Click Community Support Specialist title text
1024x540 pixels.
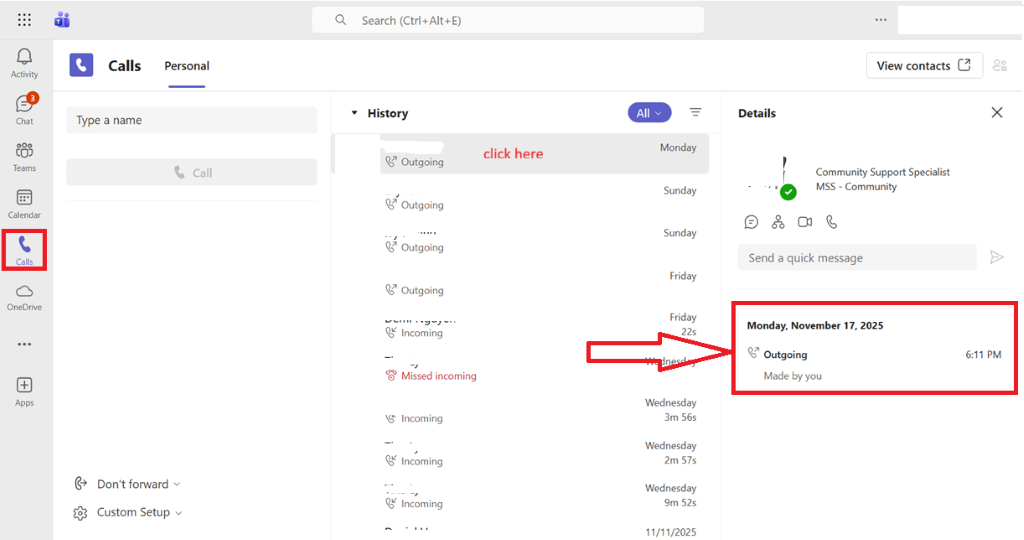(x=882, y=172)
